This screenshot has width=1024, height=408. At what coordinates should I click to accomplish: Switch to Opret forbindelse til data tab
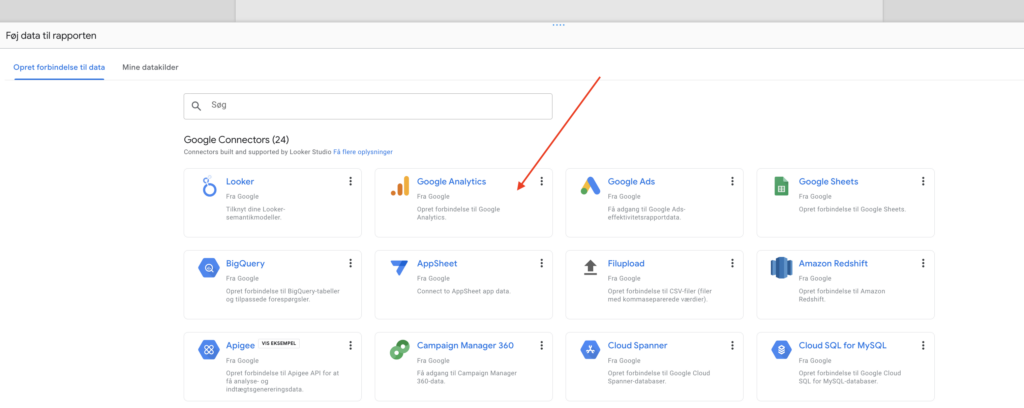point(59,67)
